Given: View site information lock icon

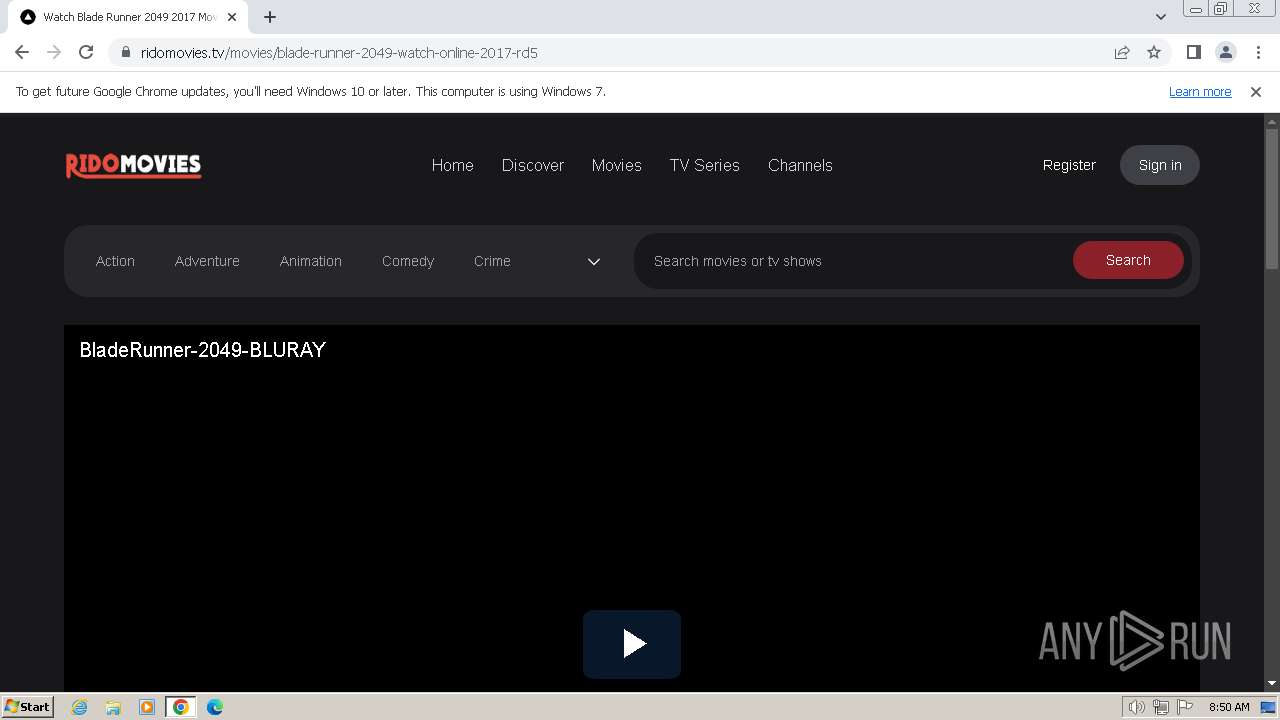Looking at the screenshot, I should [126, 52].
